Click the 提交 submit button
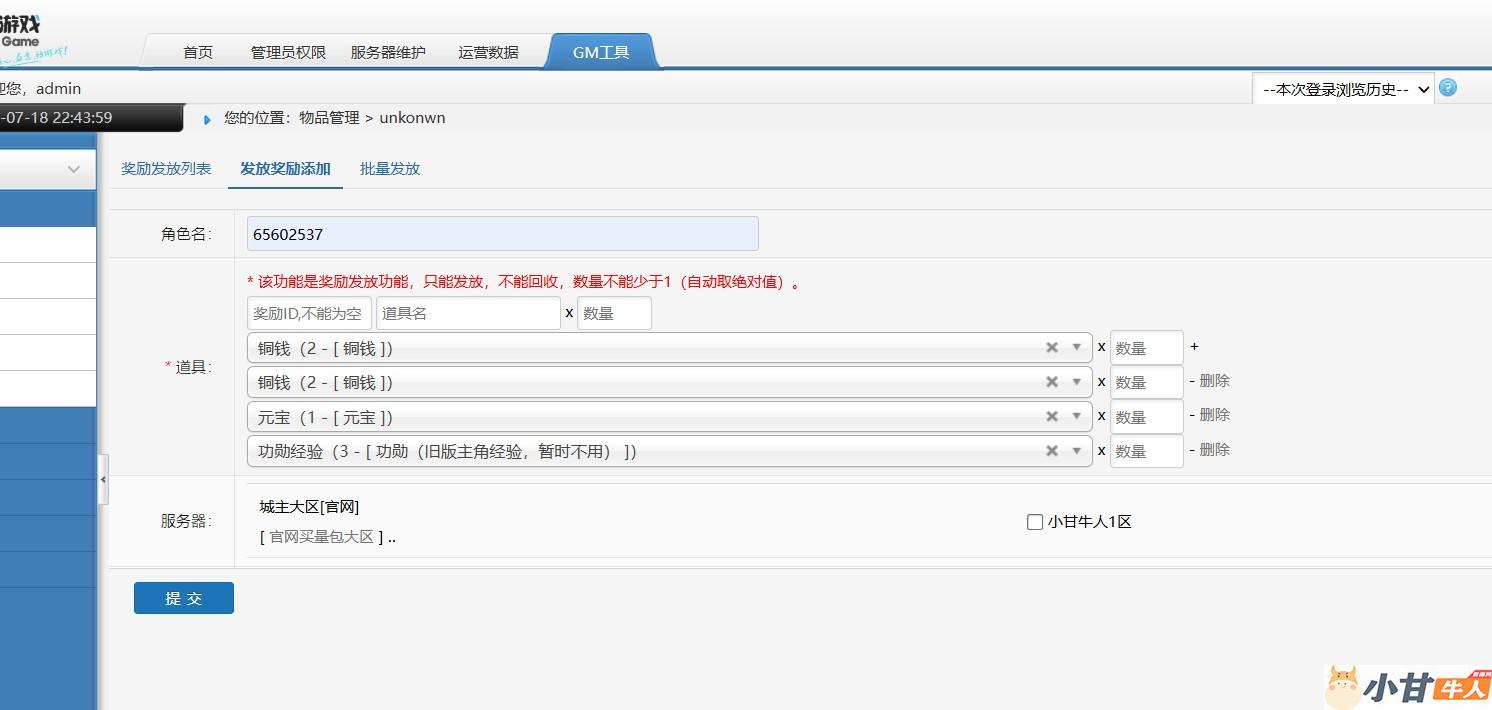This screenshot has height=710, width=1492. point(184,598)
